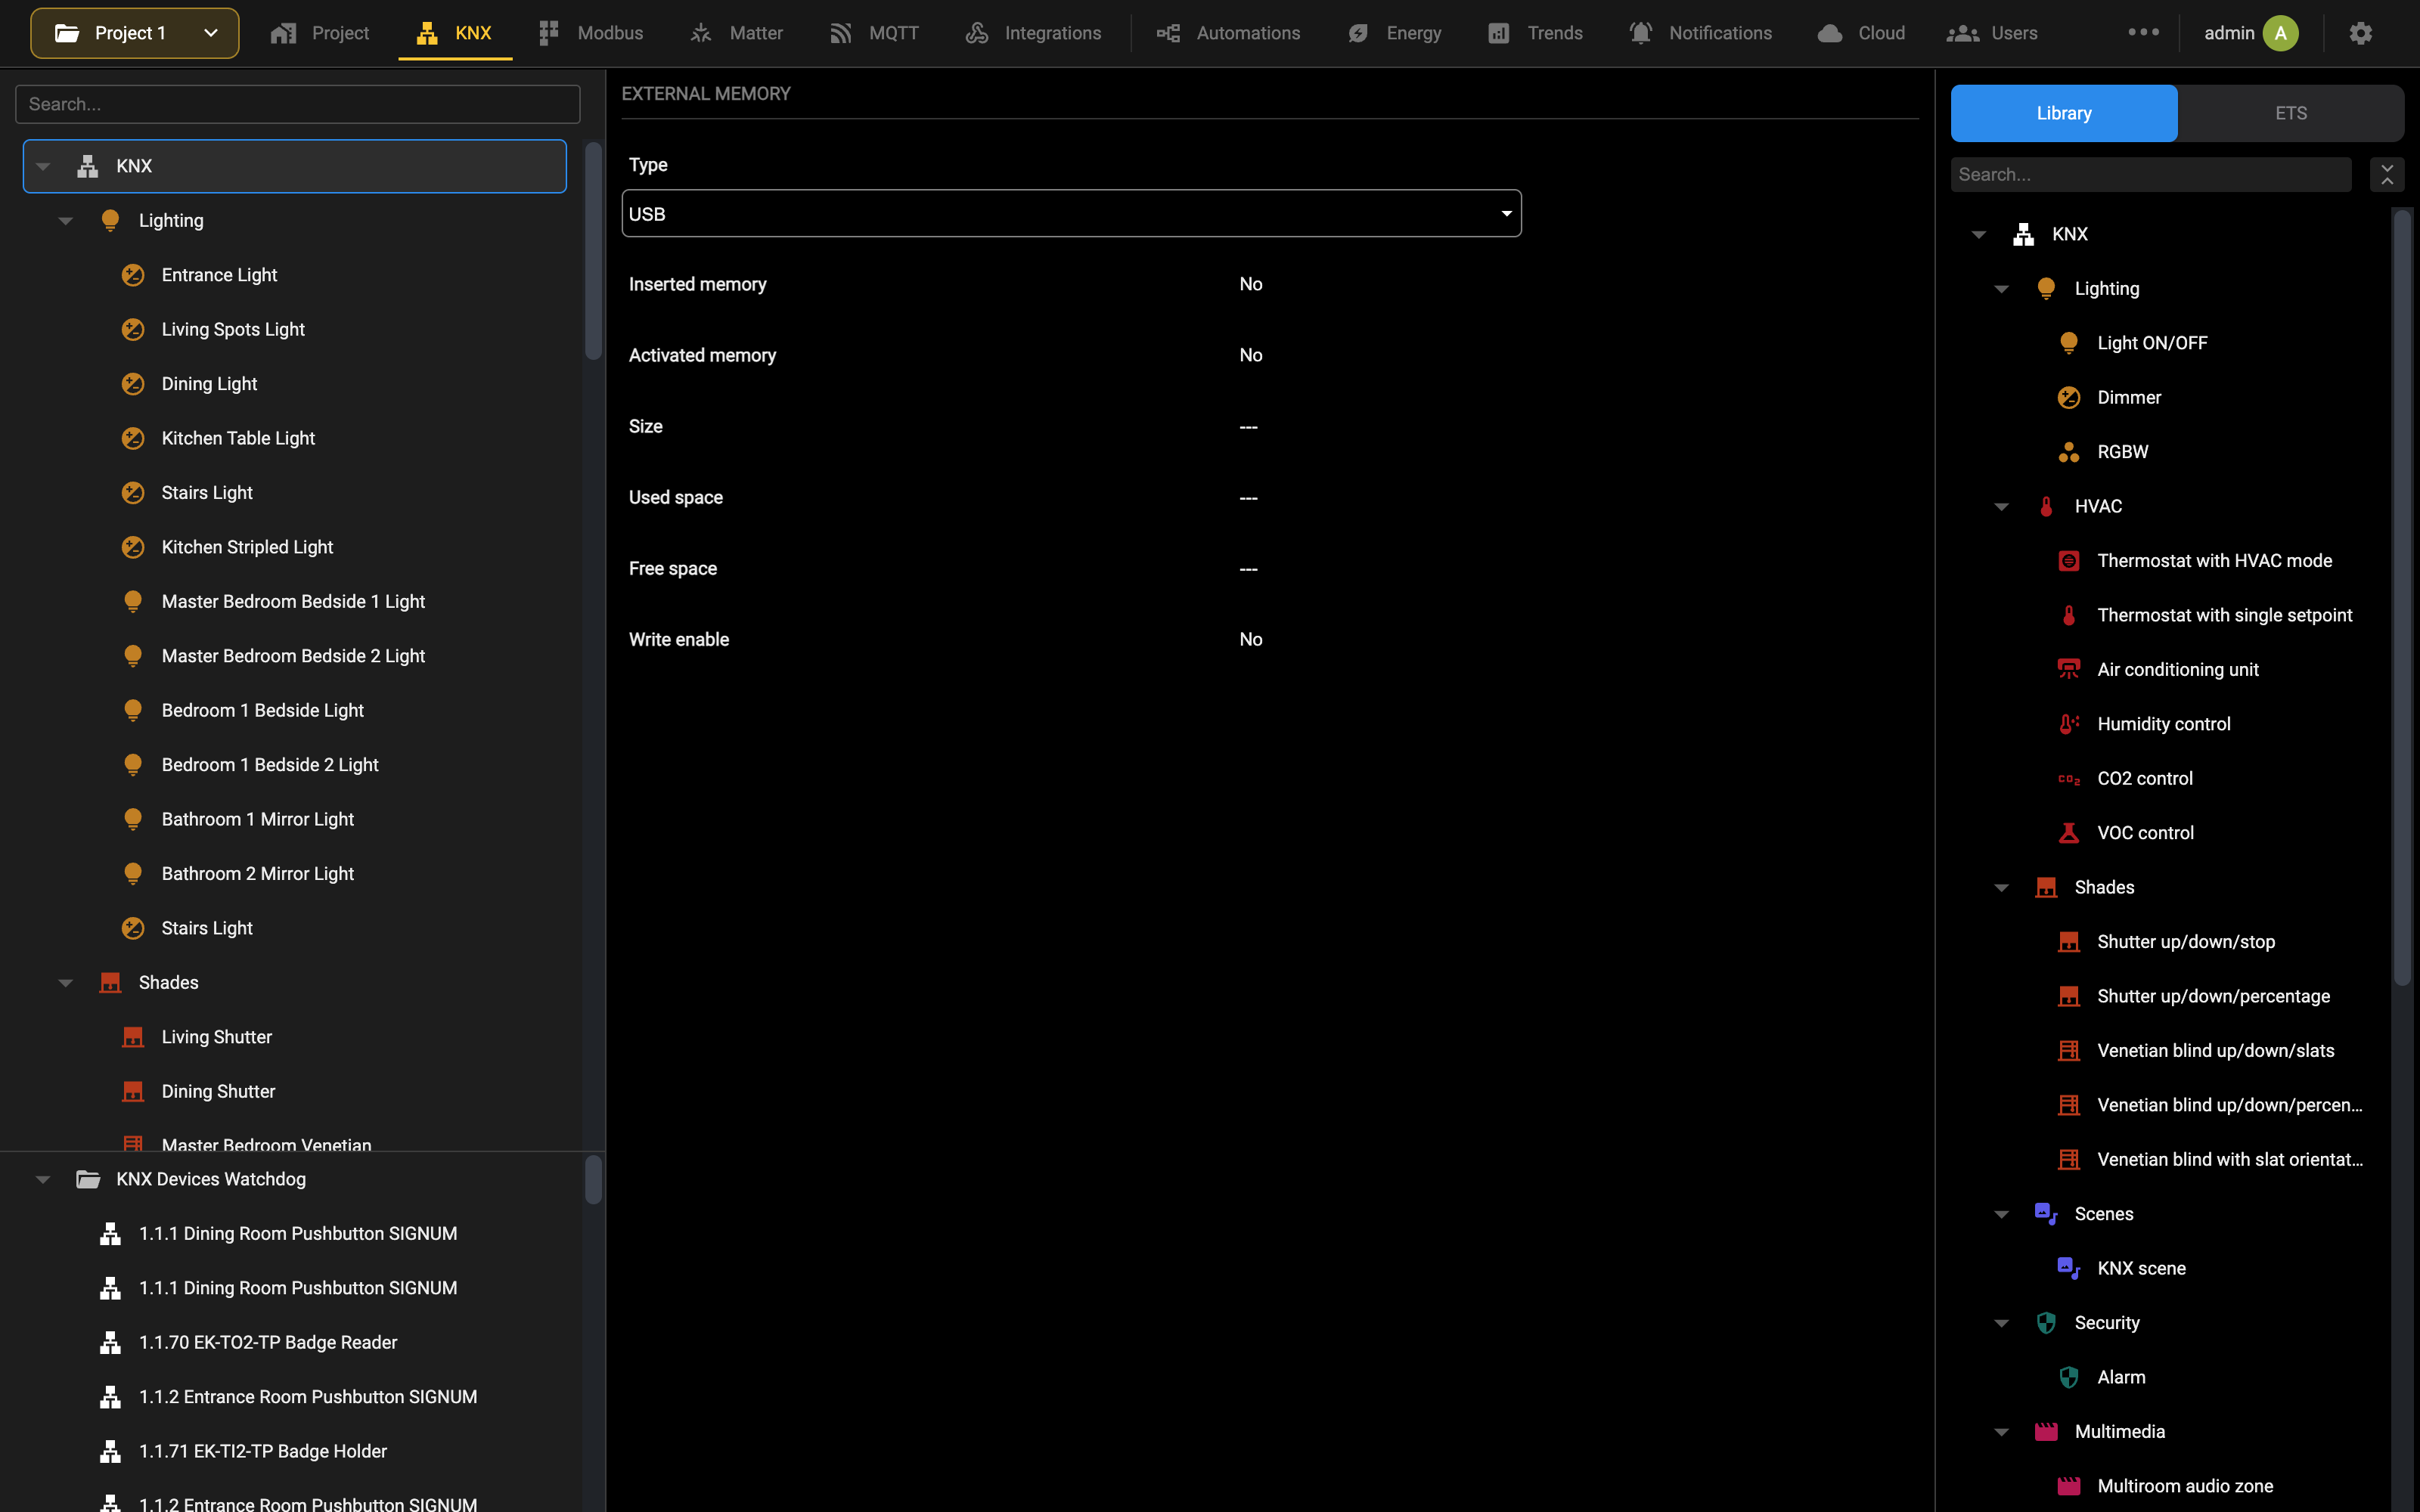This screenshot has width=2420, height=1512.
Task: Click the Humidity control icon
Action: click(x=2068, y=724)
